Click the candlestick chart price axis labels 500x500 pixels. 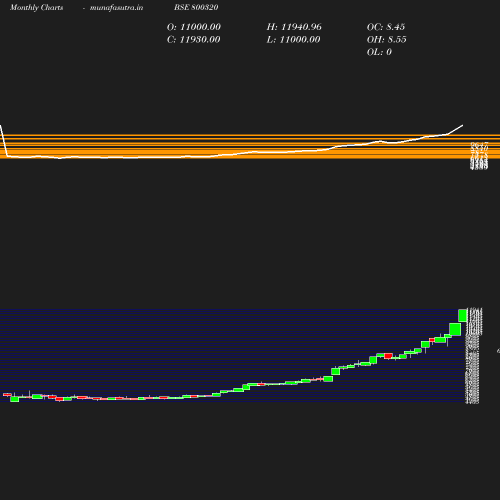473,355
